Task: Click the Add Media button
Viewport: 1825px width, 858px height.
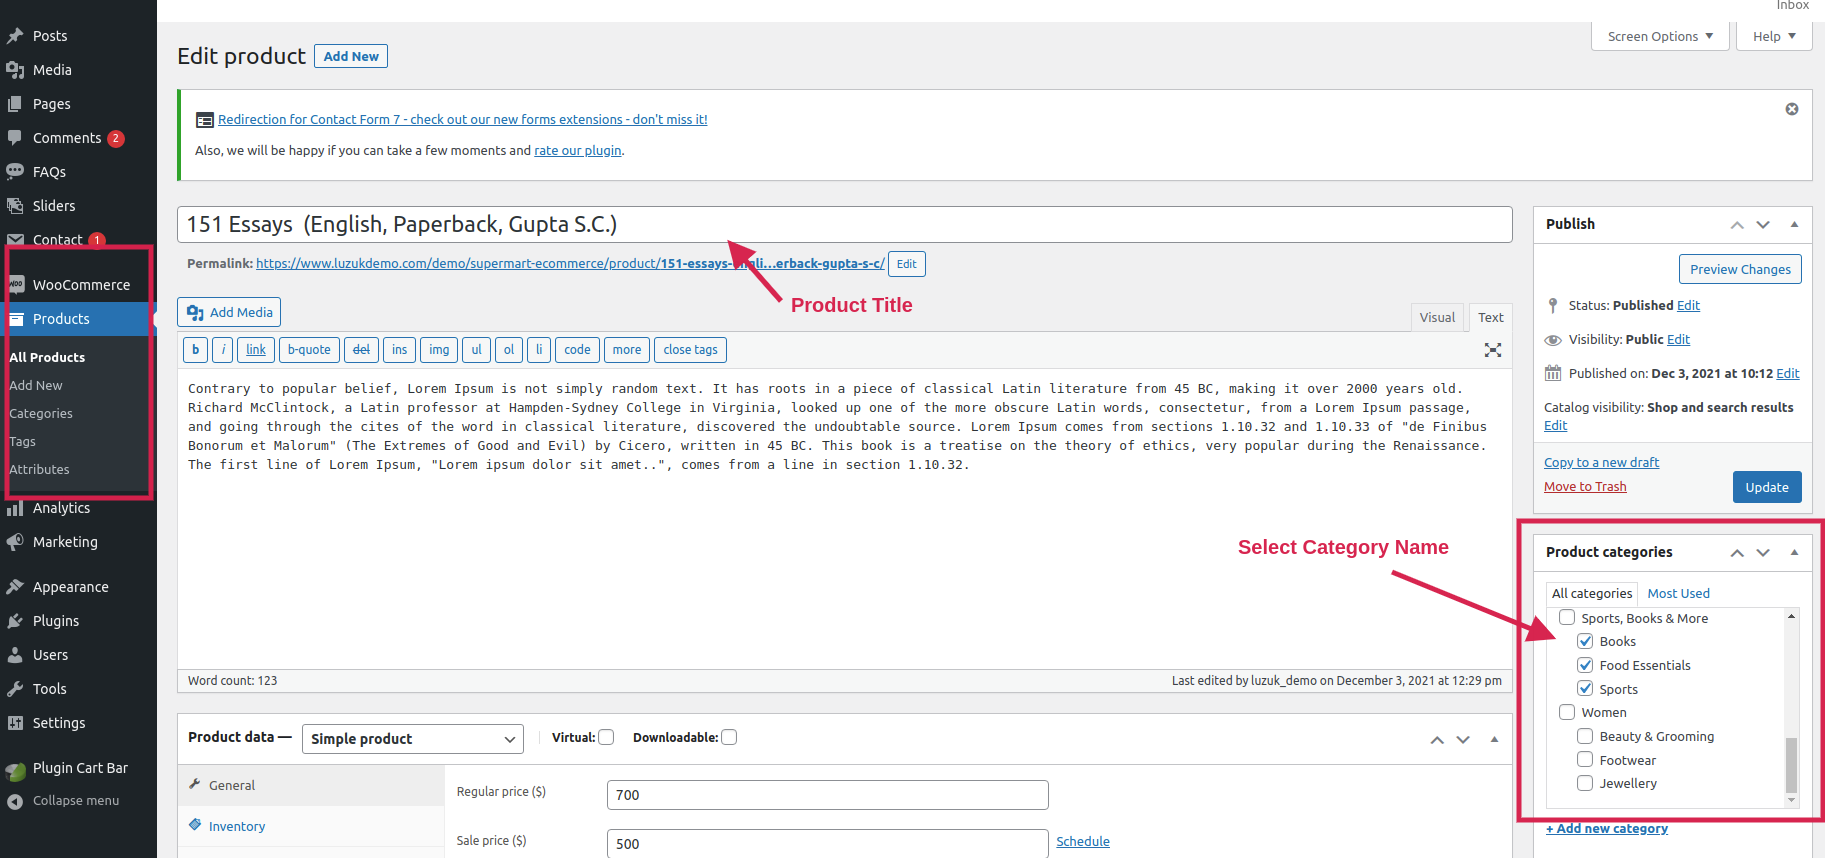Action: pos(229,312)
